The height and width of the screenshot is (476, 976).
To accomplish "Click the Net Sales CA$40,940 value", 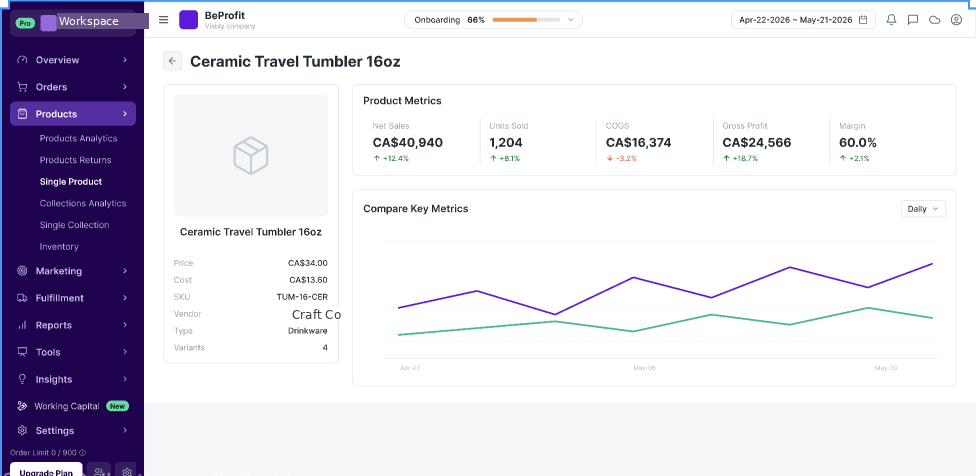I will point(408,142).
